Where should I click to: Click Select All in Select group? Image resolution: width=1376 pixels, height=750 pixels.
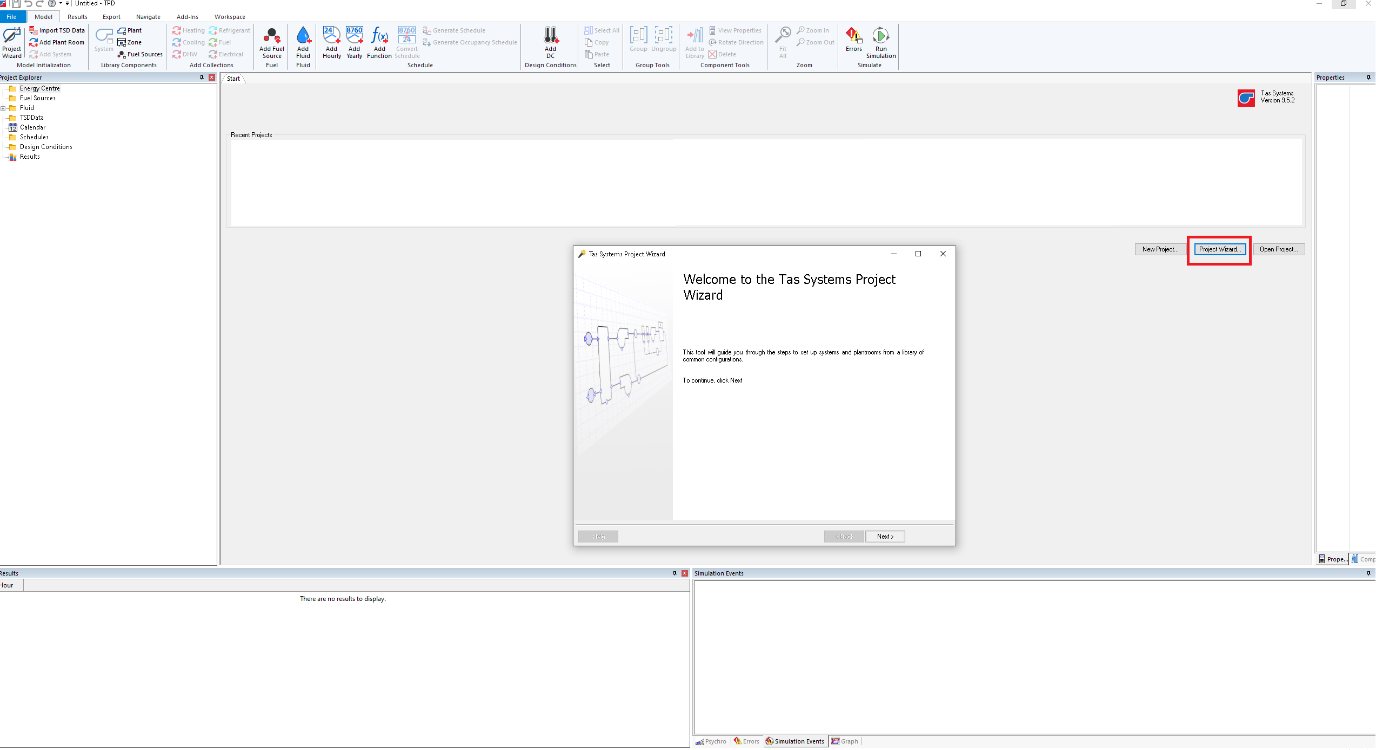pos(602,30)
